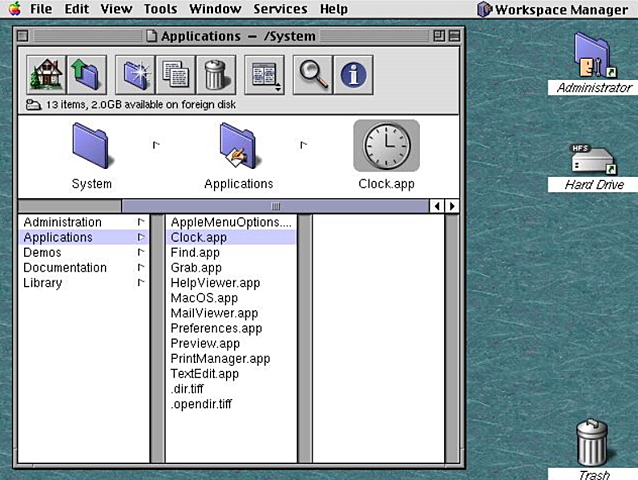638x480 pixels.
Task: Select the System folder icon in path
Action: coord(90,146)
